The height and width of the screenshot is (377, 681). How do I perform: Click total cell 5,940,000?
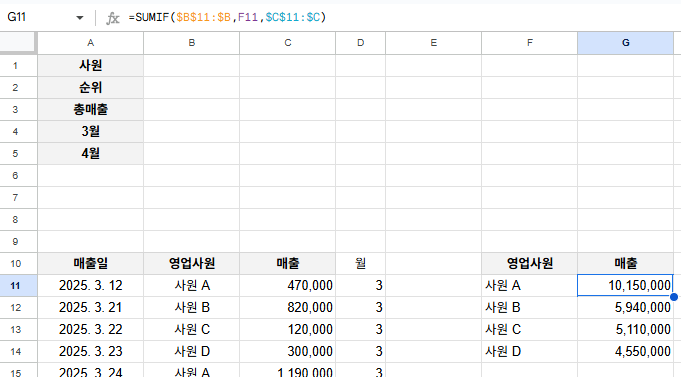pos(625,308)
